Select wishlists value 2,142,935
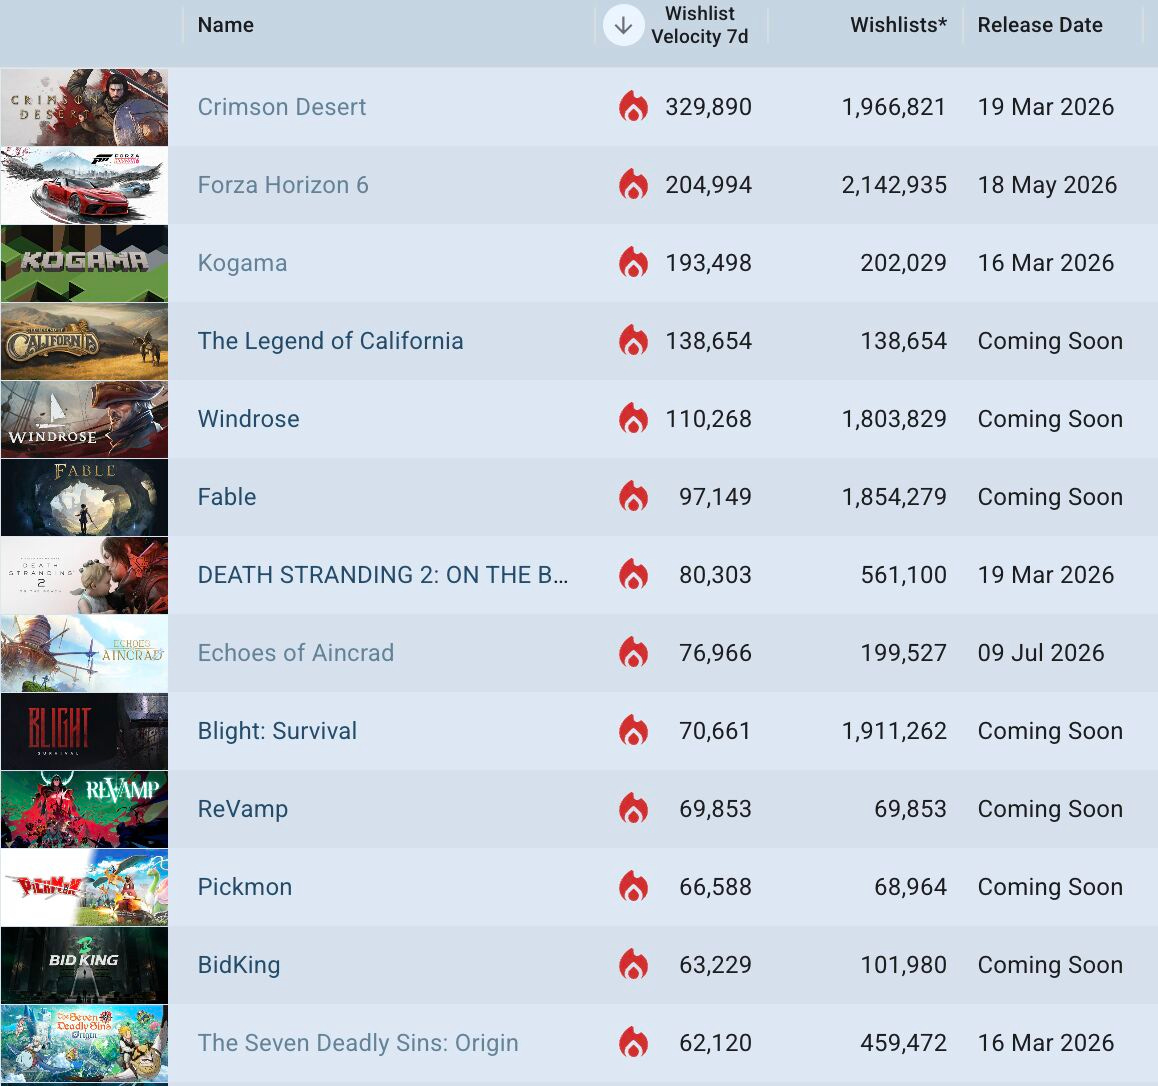1158x1086 pixels. pyautogui.click(x=894, y=185)
